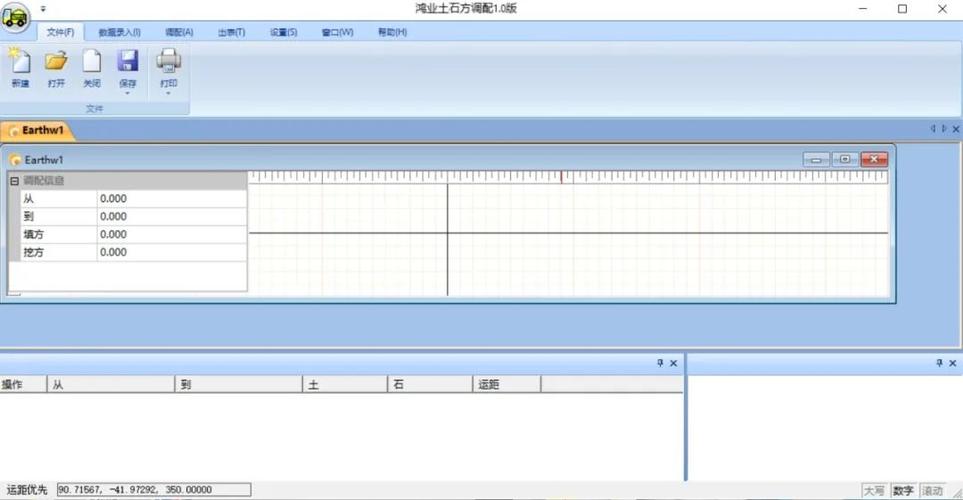This screenshot has height=500, width=963.
Task: Open the 调配(A) ribbon tab
Action: point(179,33)
